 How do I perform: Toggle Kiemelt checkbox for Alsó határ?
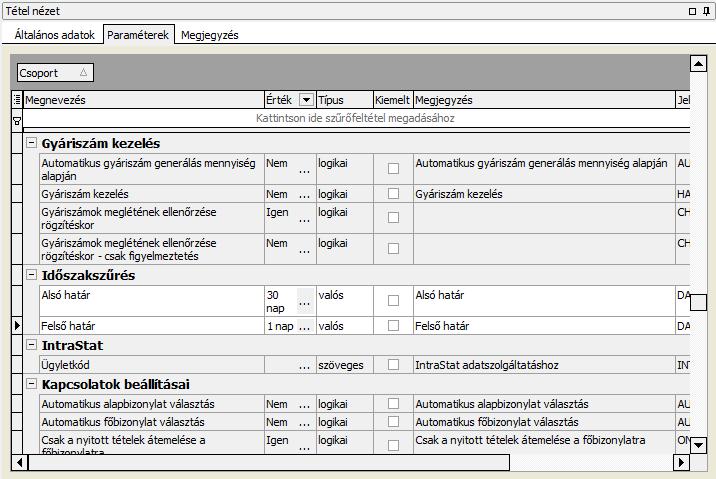coord(393,300)
